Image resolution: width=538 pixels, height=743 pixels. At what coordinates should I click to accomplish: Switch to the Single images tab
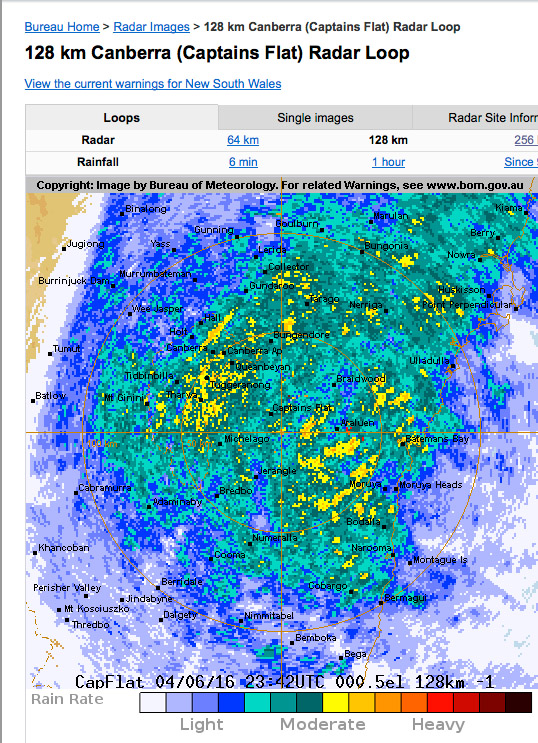pos(315,118)
